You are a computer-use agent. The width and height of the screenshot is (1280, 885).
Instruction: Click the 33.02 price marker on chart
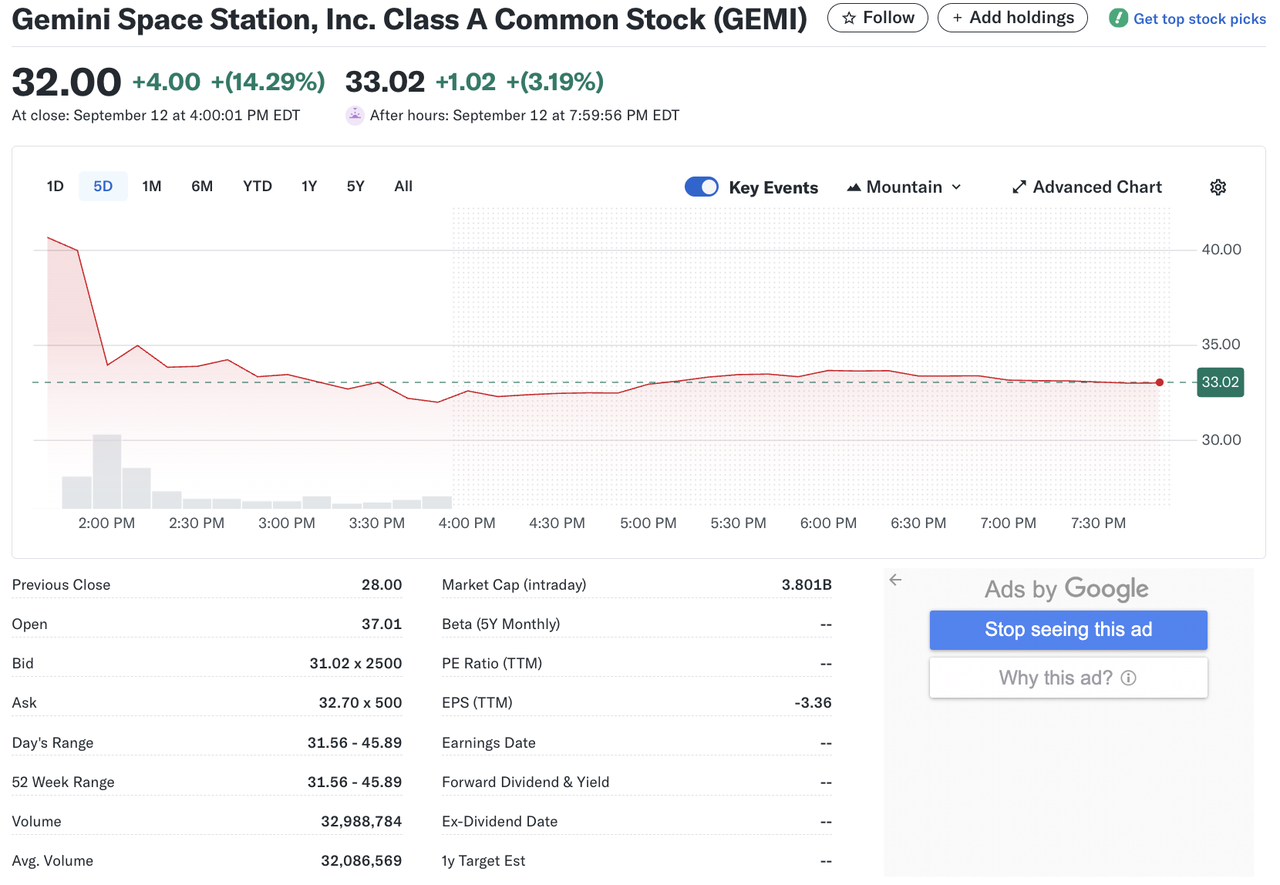pyautogui.click(x=1220, y=382)
